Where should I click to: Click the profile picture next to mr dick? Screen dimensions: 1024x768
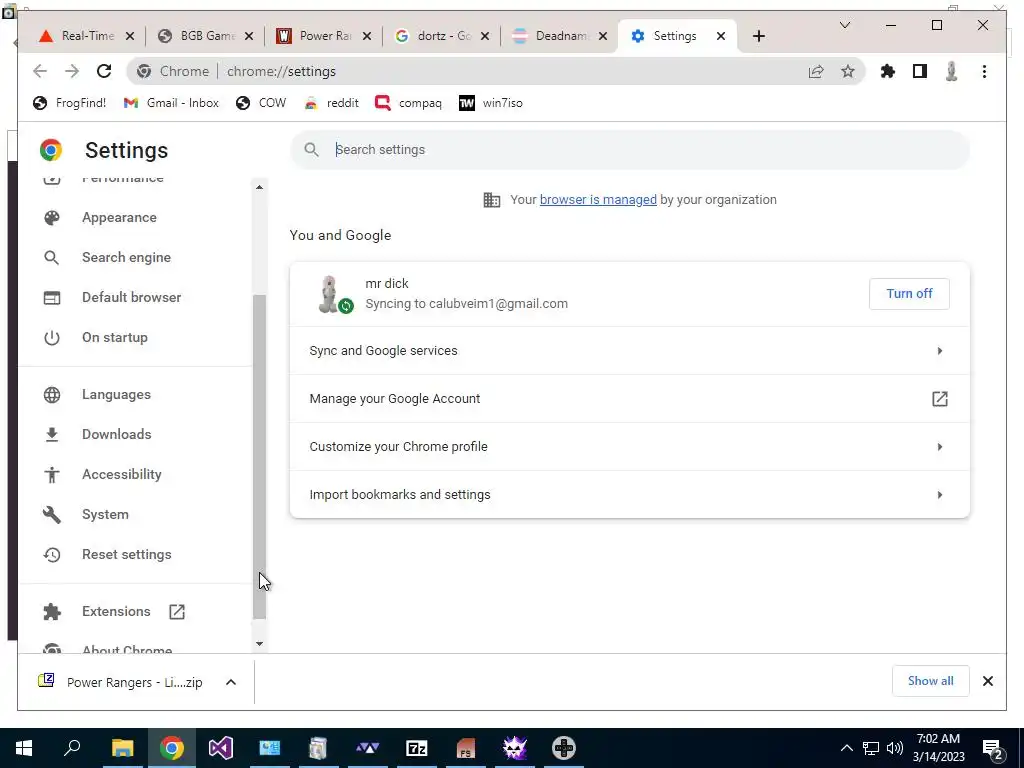330,294
